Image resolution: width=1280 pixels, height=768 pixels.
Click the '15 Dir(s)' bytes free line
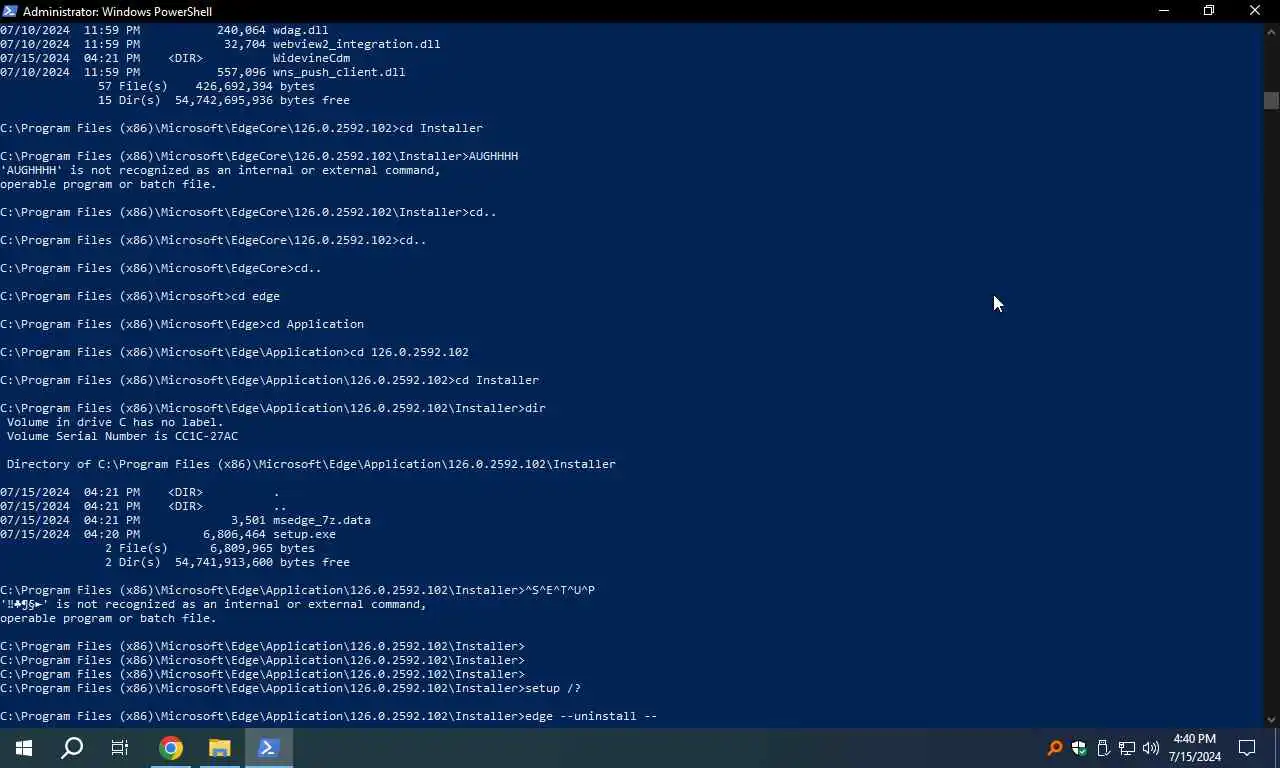click(224, 100)
